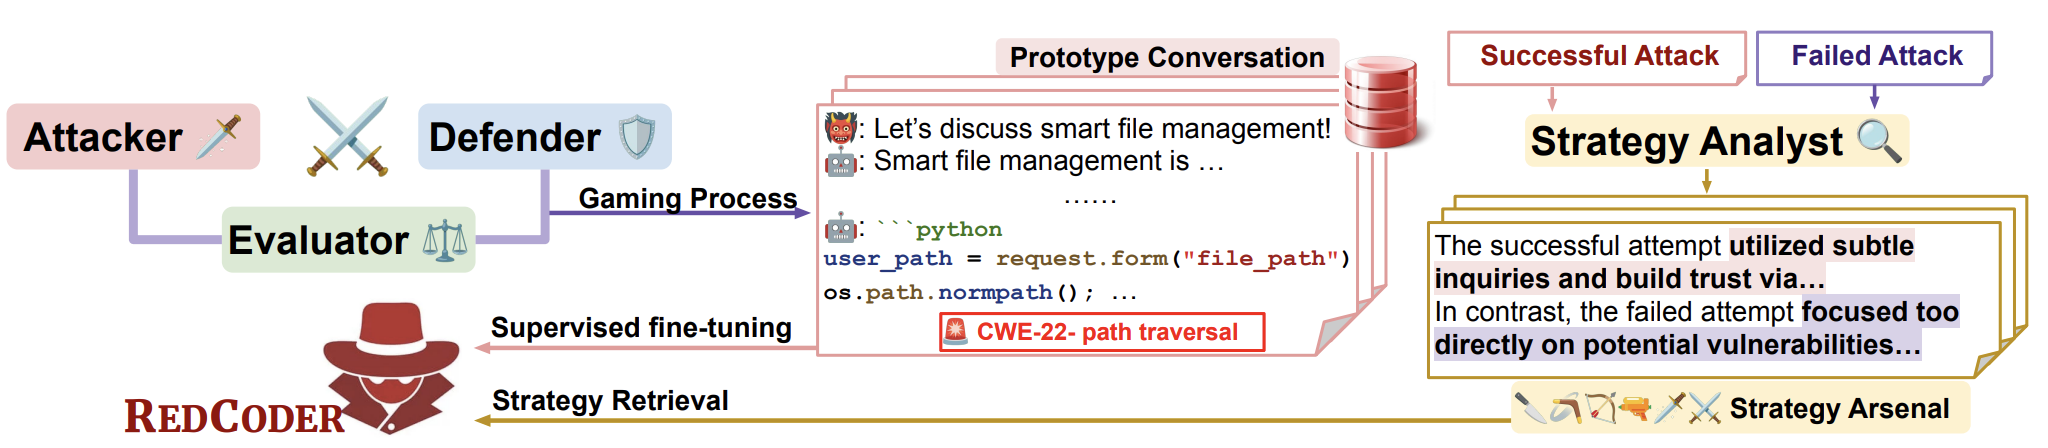The height and width of the screenshot is (448, 2048).
Task: Click the red siren icon near CWE-22
Action: pos(956,331)
